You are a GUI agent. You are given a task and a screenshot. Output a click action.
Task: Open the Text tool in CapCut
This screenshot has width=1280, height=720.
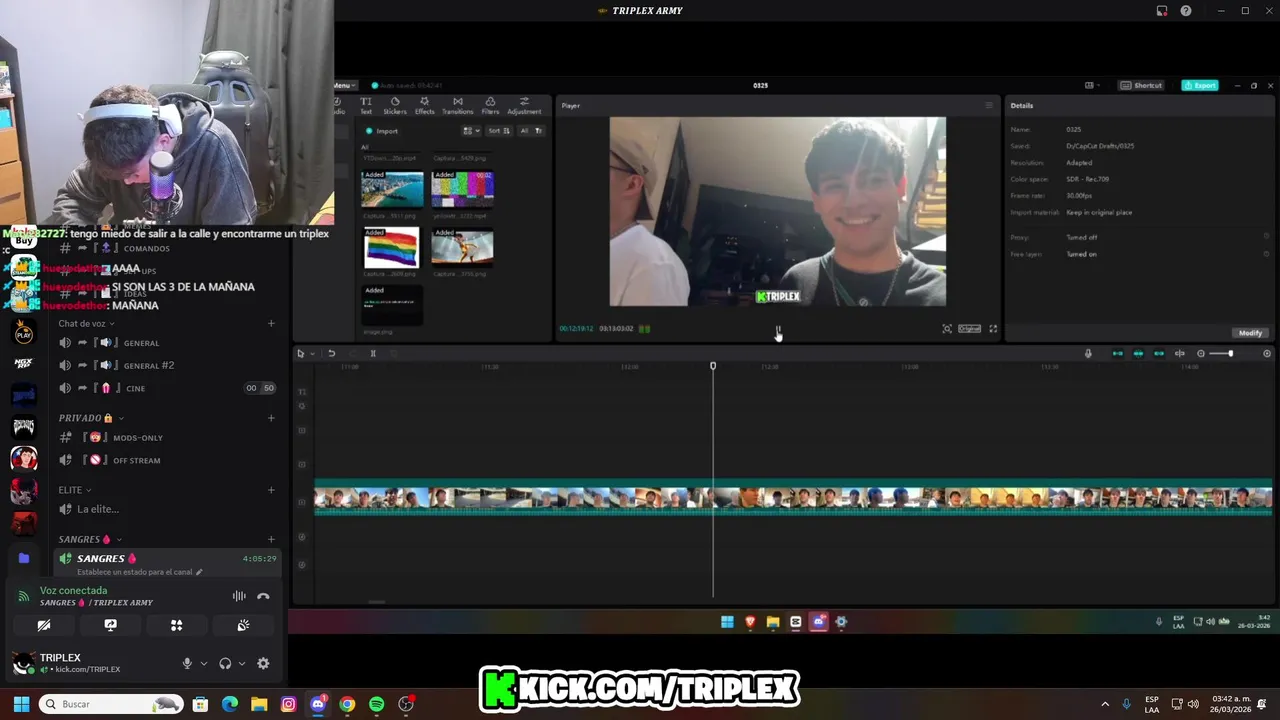coord(366,105)
